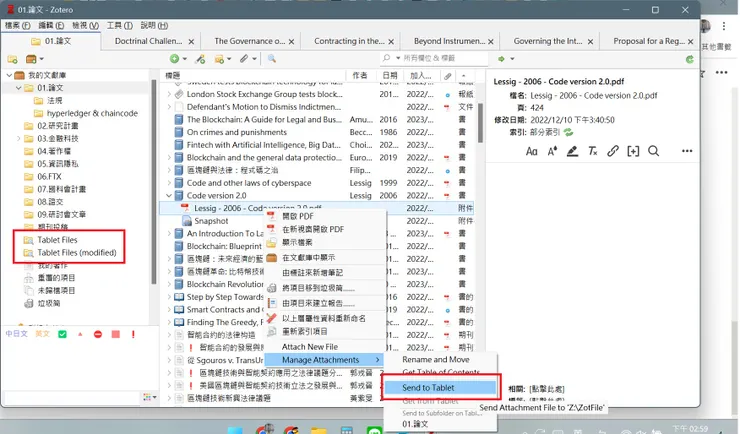Close the The Governance o... tab

[291, 42]
